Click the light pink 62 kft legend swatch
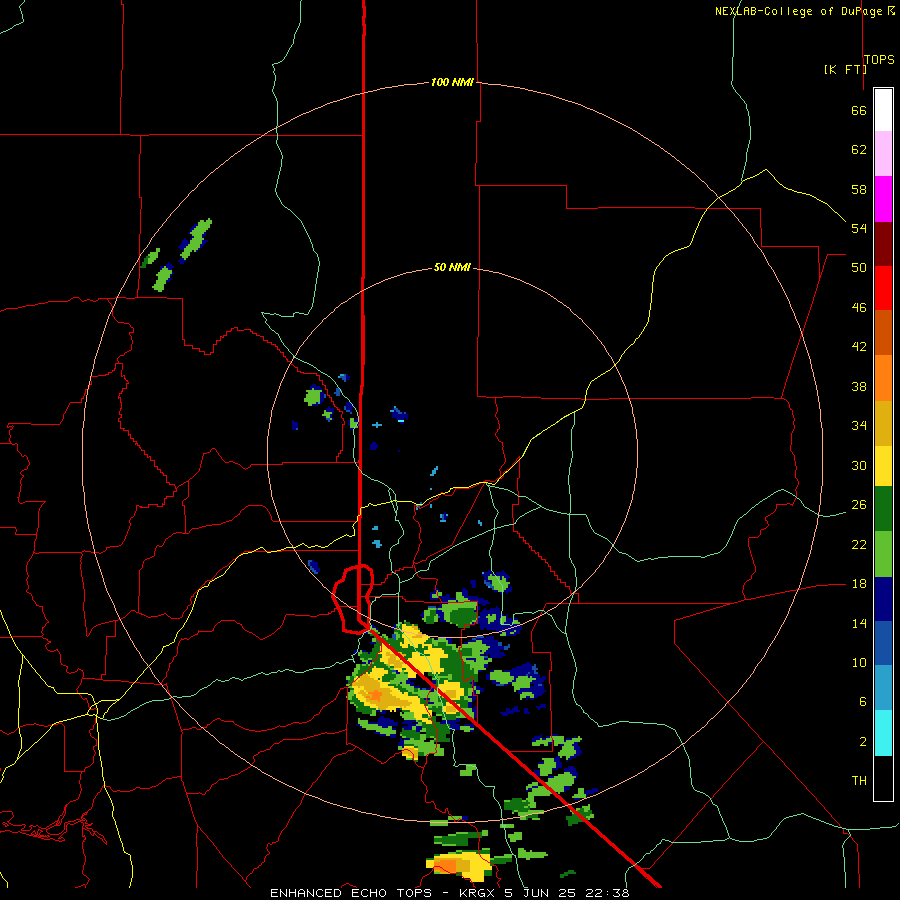The height and width of the screenshot is (900, 900). (883, 153)
